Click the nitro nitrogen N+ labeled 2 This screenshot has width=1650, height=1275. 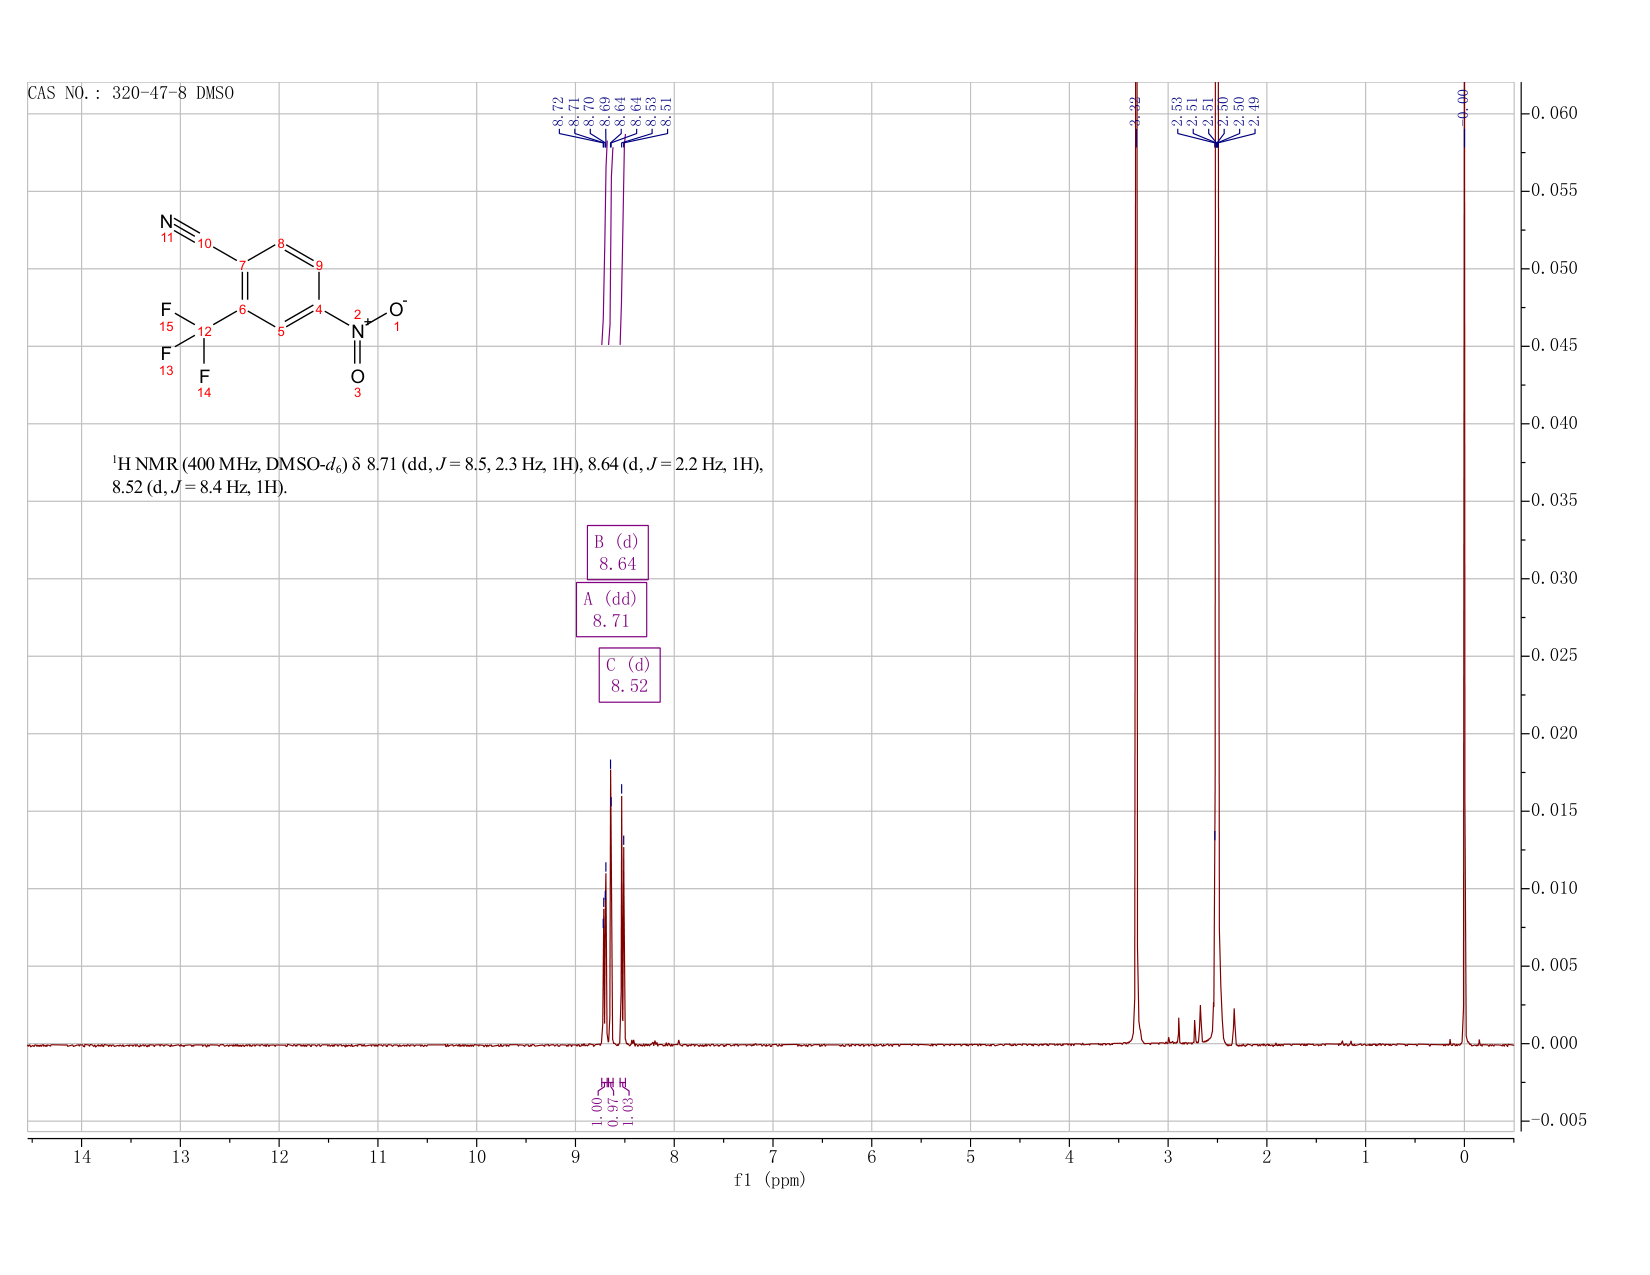[x=358, y=330]
